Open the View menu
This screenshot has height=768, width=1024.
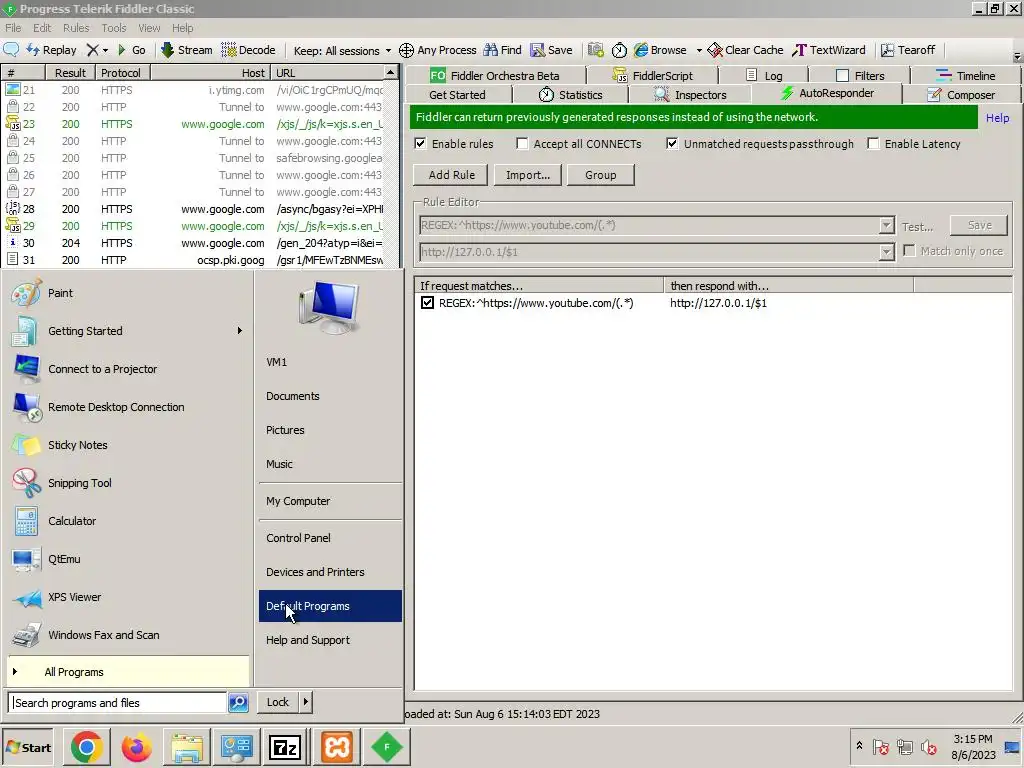[149, 28]
